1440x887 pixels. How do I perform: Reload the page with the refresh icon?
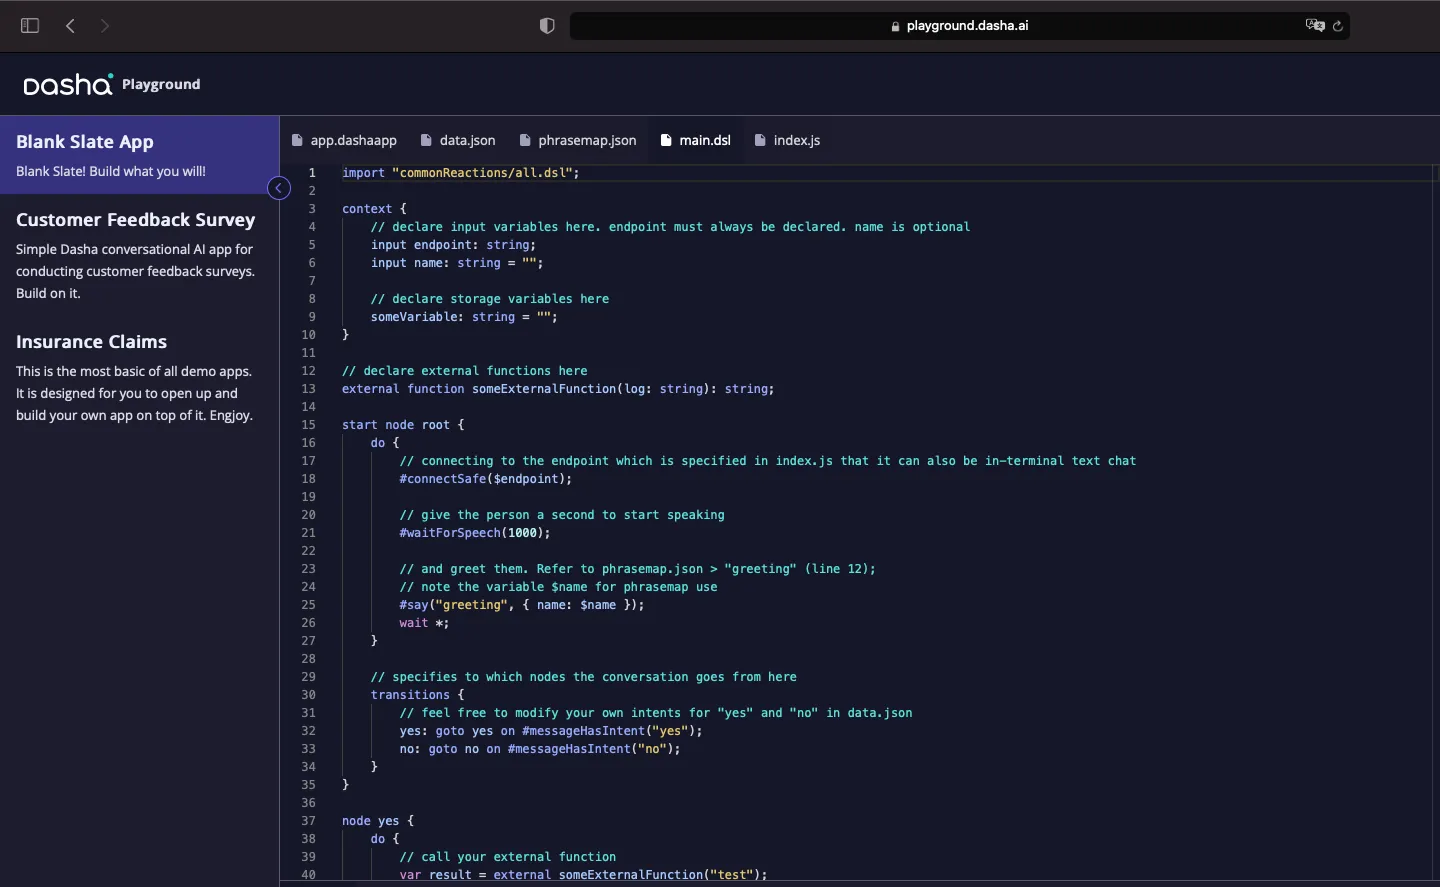[x=1338, y=26]
